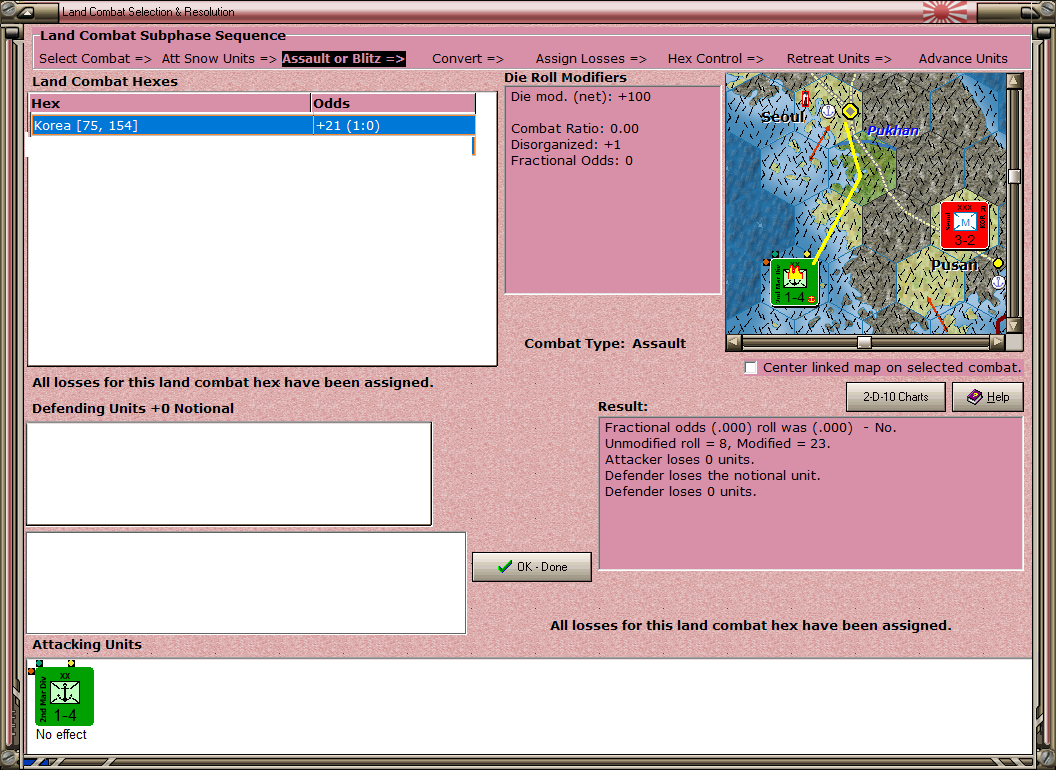Click the Seoul port anchor icon on map
The height and width of the screenshot is (770, 1056).
click(828, 111)
